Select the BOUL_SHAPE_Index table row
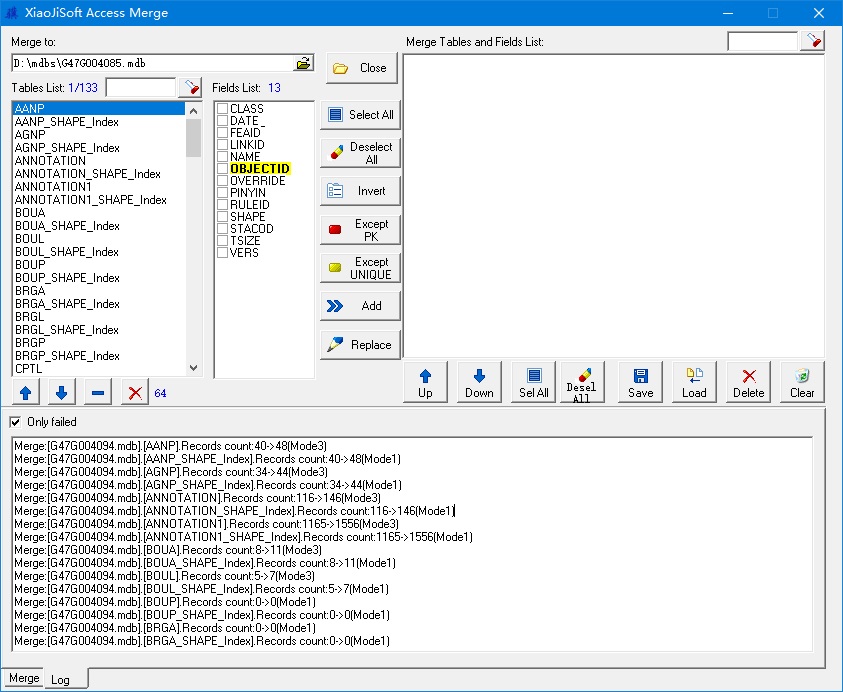The width and height of the screenshot is (843, 692). (98, 252)
